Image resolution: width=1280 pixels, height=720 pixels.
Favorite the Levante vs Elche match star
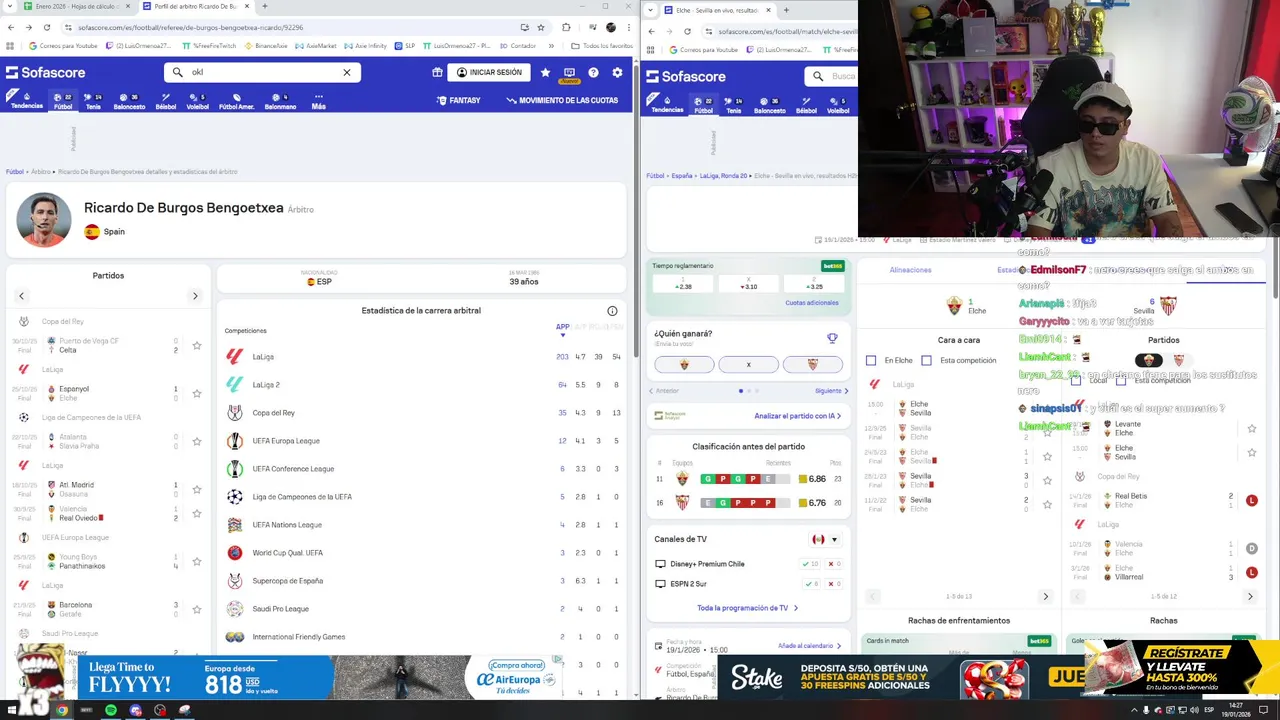pos(1251,429)
